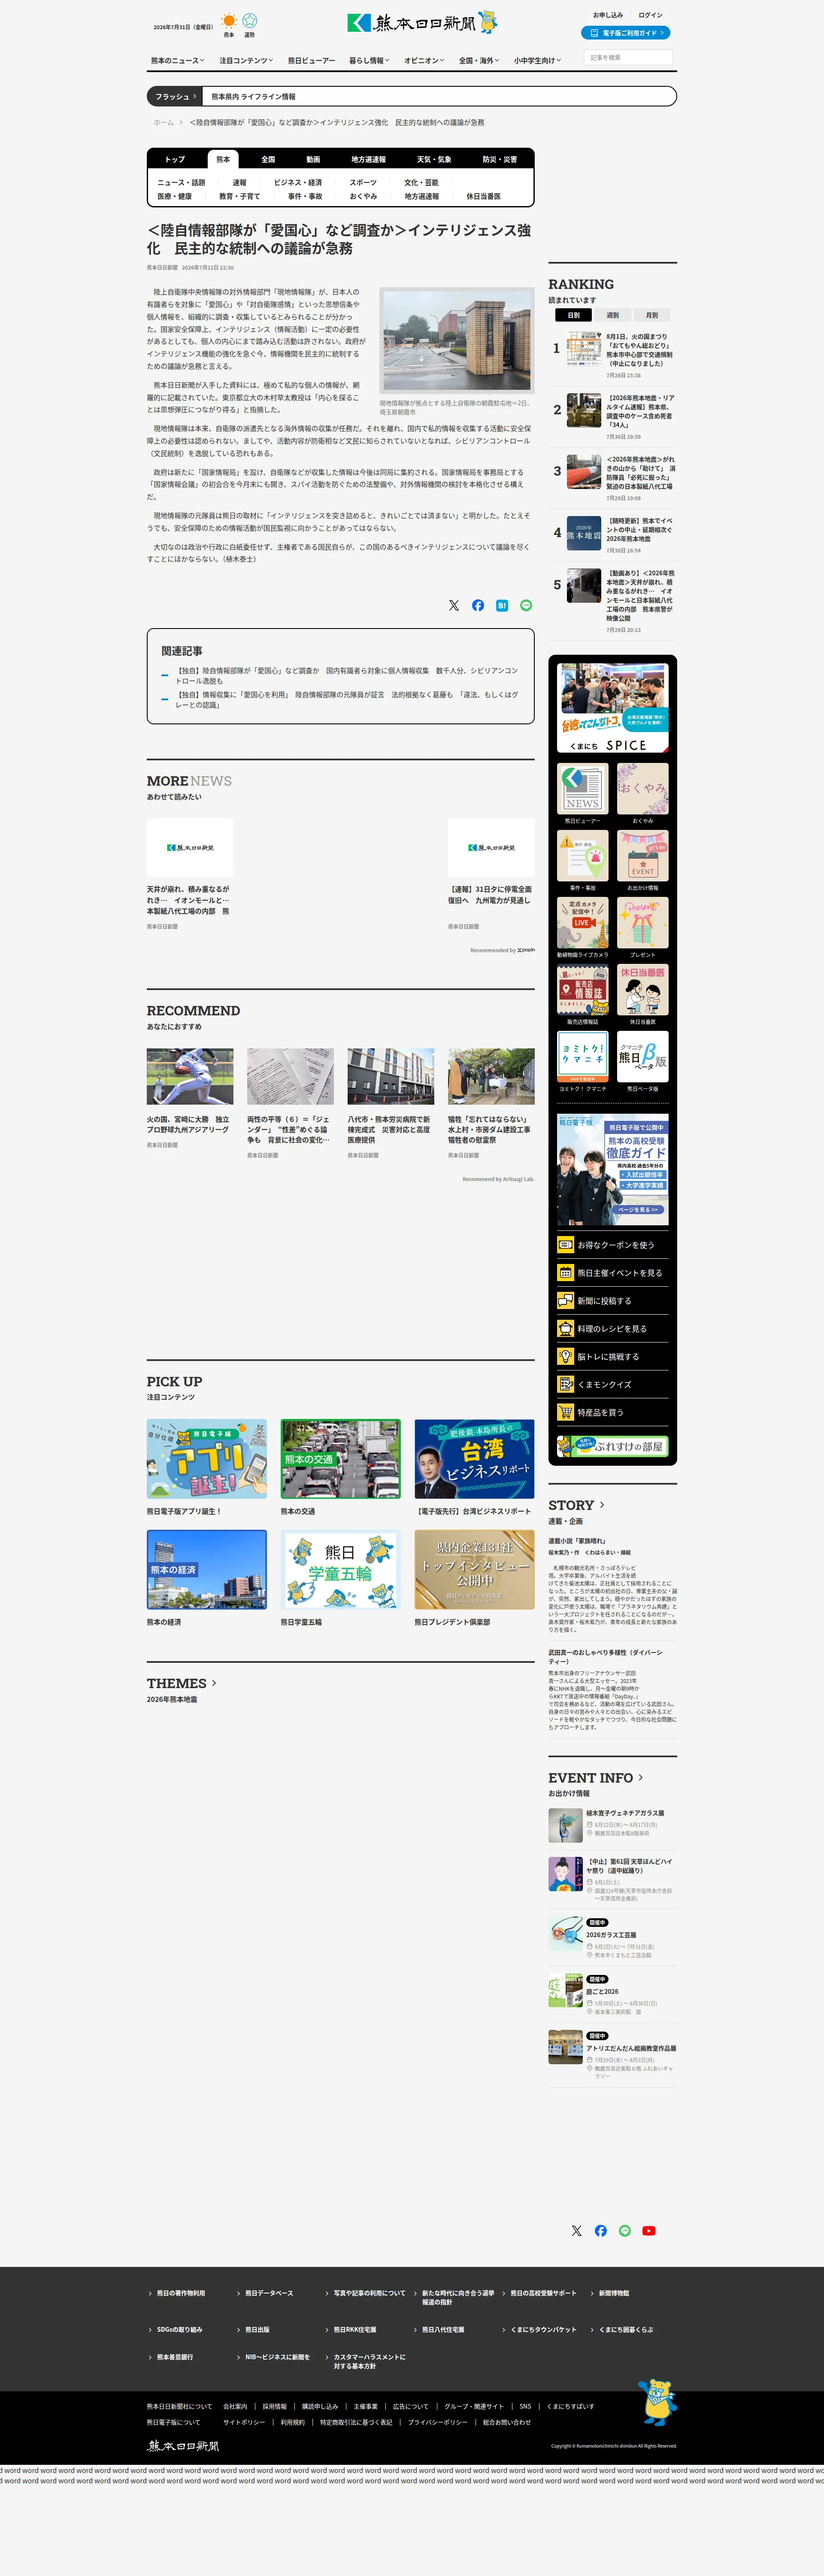Expand the オピニオン menu
The width and height of the screenshot is (824, 2576).
point(424,61)
